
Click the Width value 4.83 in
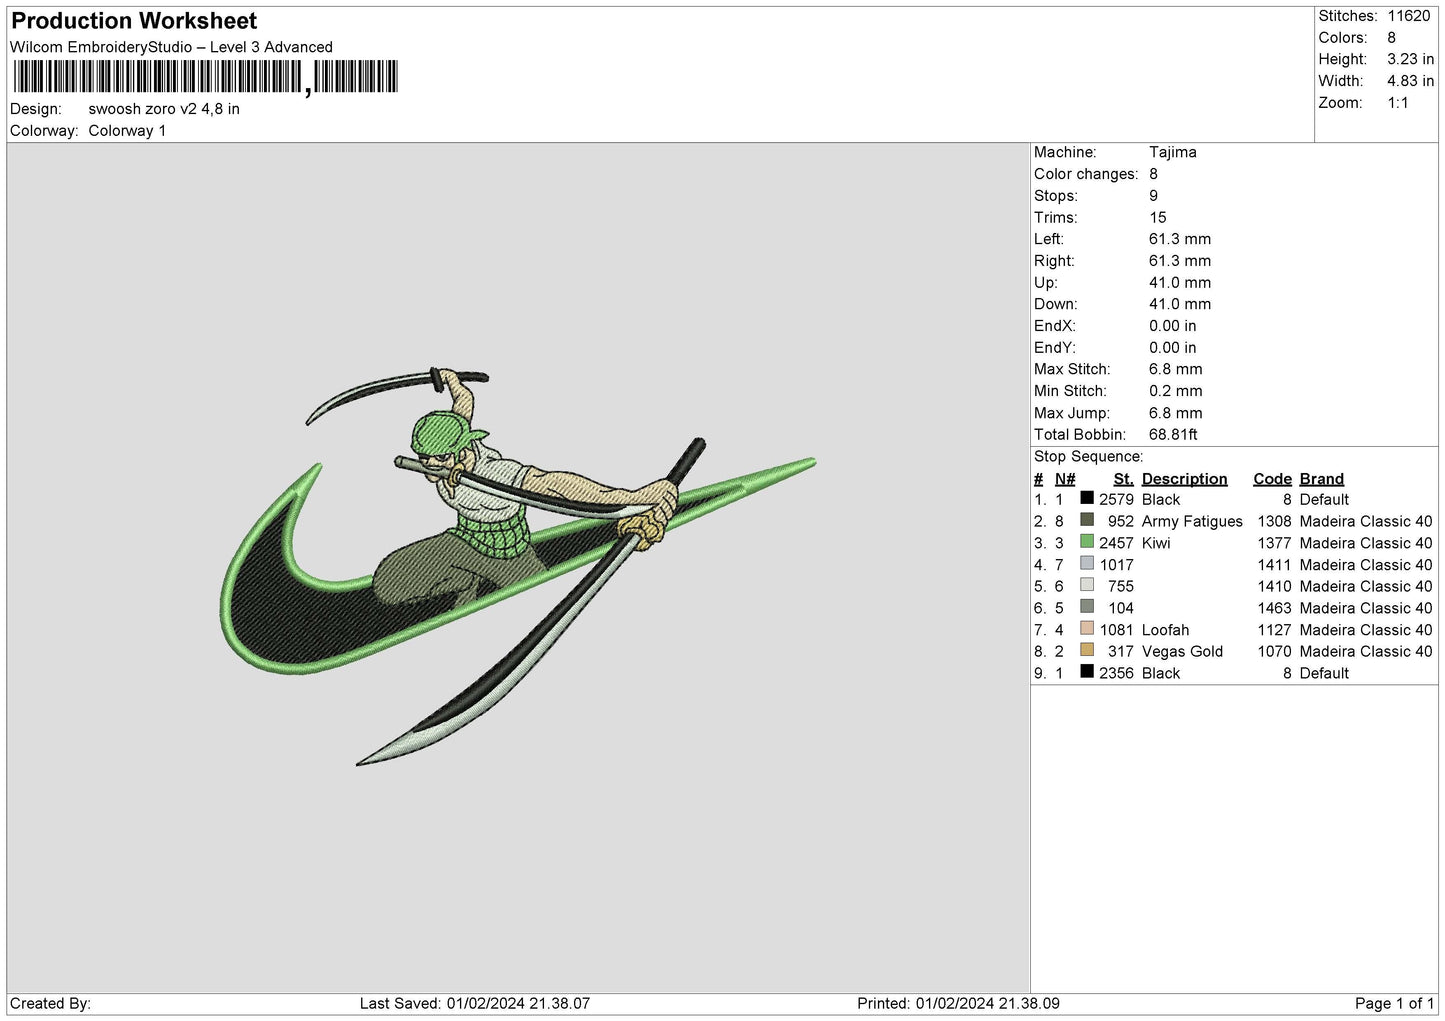(1410, 81)
